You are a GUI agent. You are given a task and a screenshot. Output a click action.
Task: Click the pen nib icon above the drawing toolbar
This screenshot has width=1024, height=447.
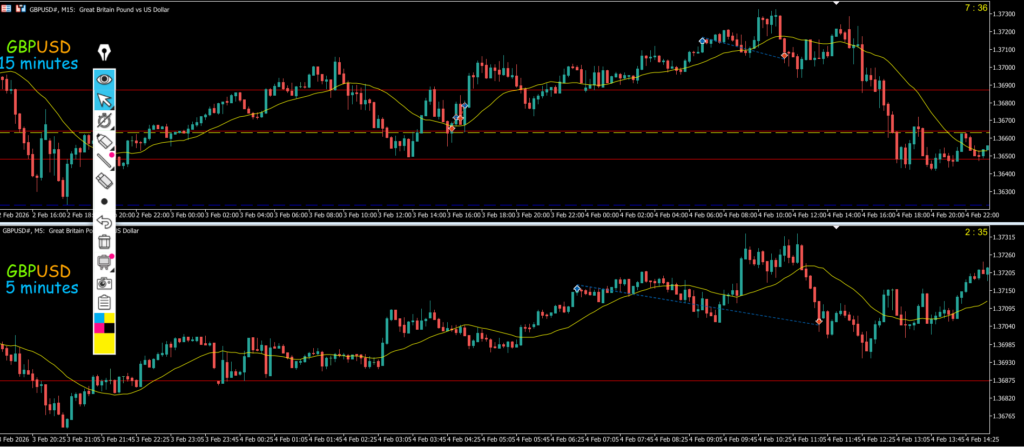pos(105,52)
